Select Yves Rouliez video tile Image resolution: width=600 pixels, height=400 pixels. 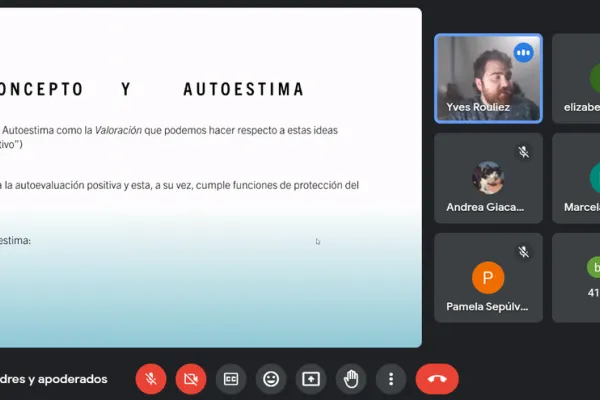pyautogui.click(x=488, y=78)
